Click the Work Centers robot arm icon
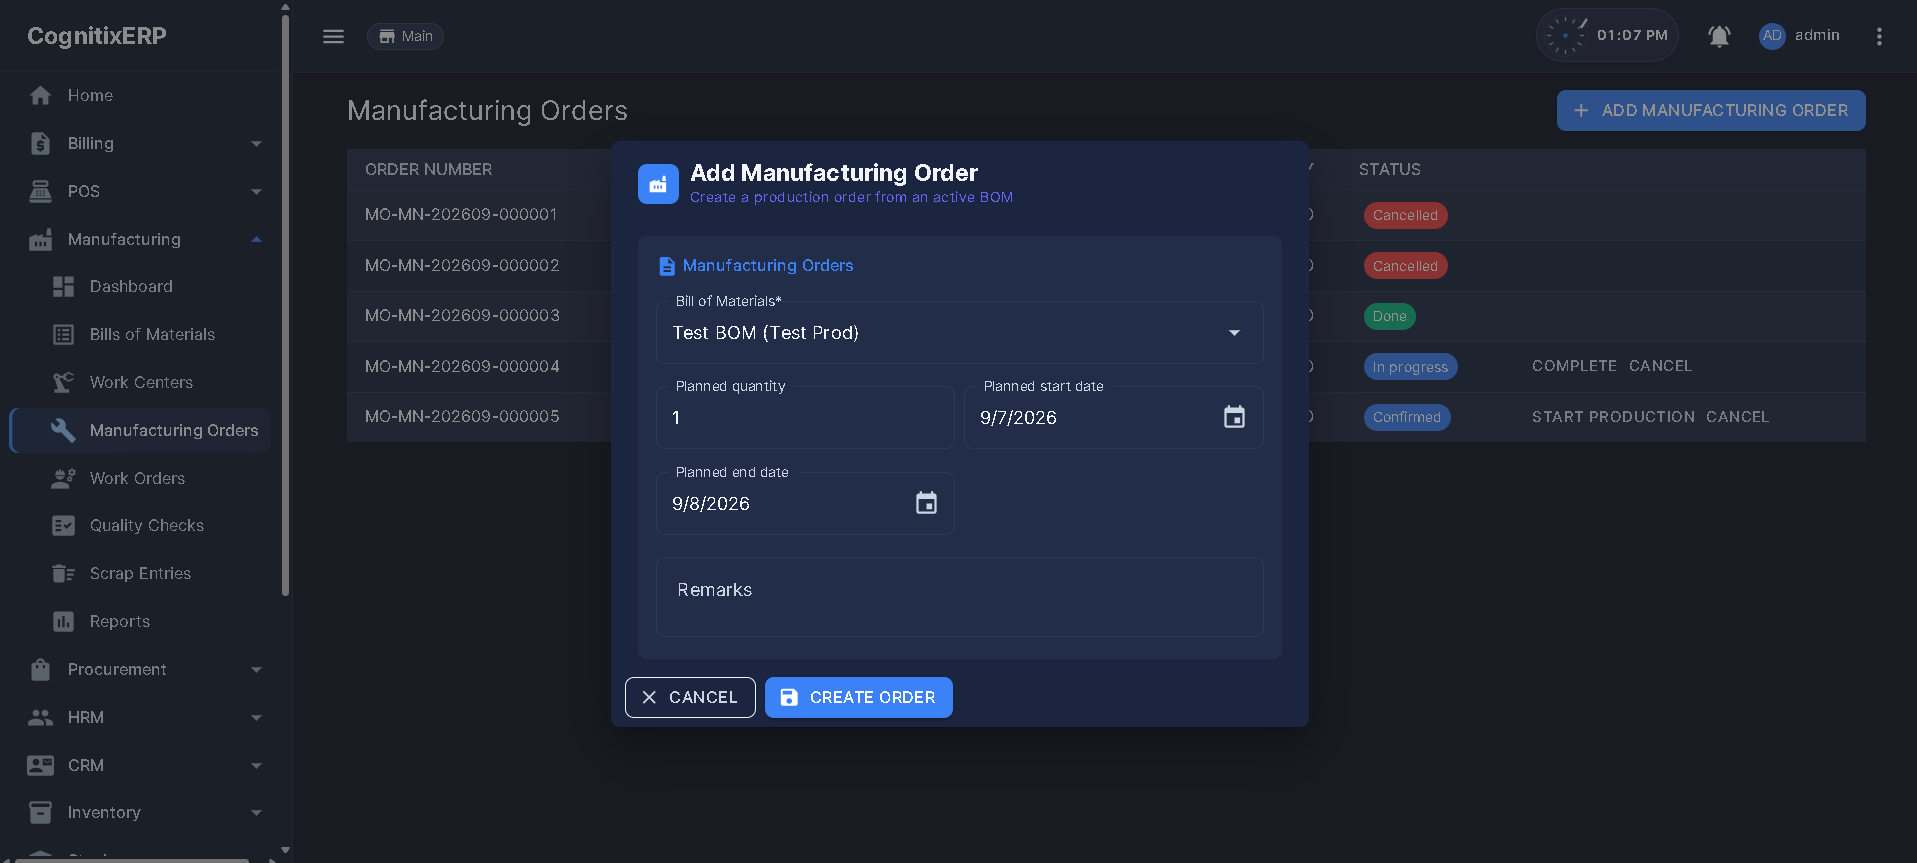The width and height of the screenshot is (1917, 863). coord(63,382)
